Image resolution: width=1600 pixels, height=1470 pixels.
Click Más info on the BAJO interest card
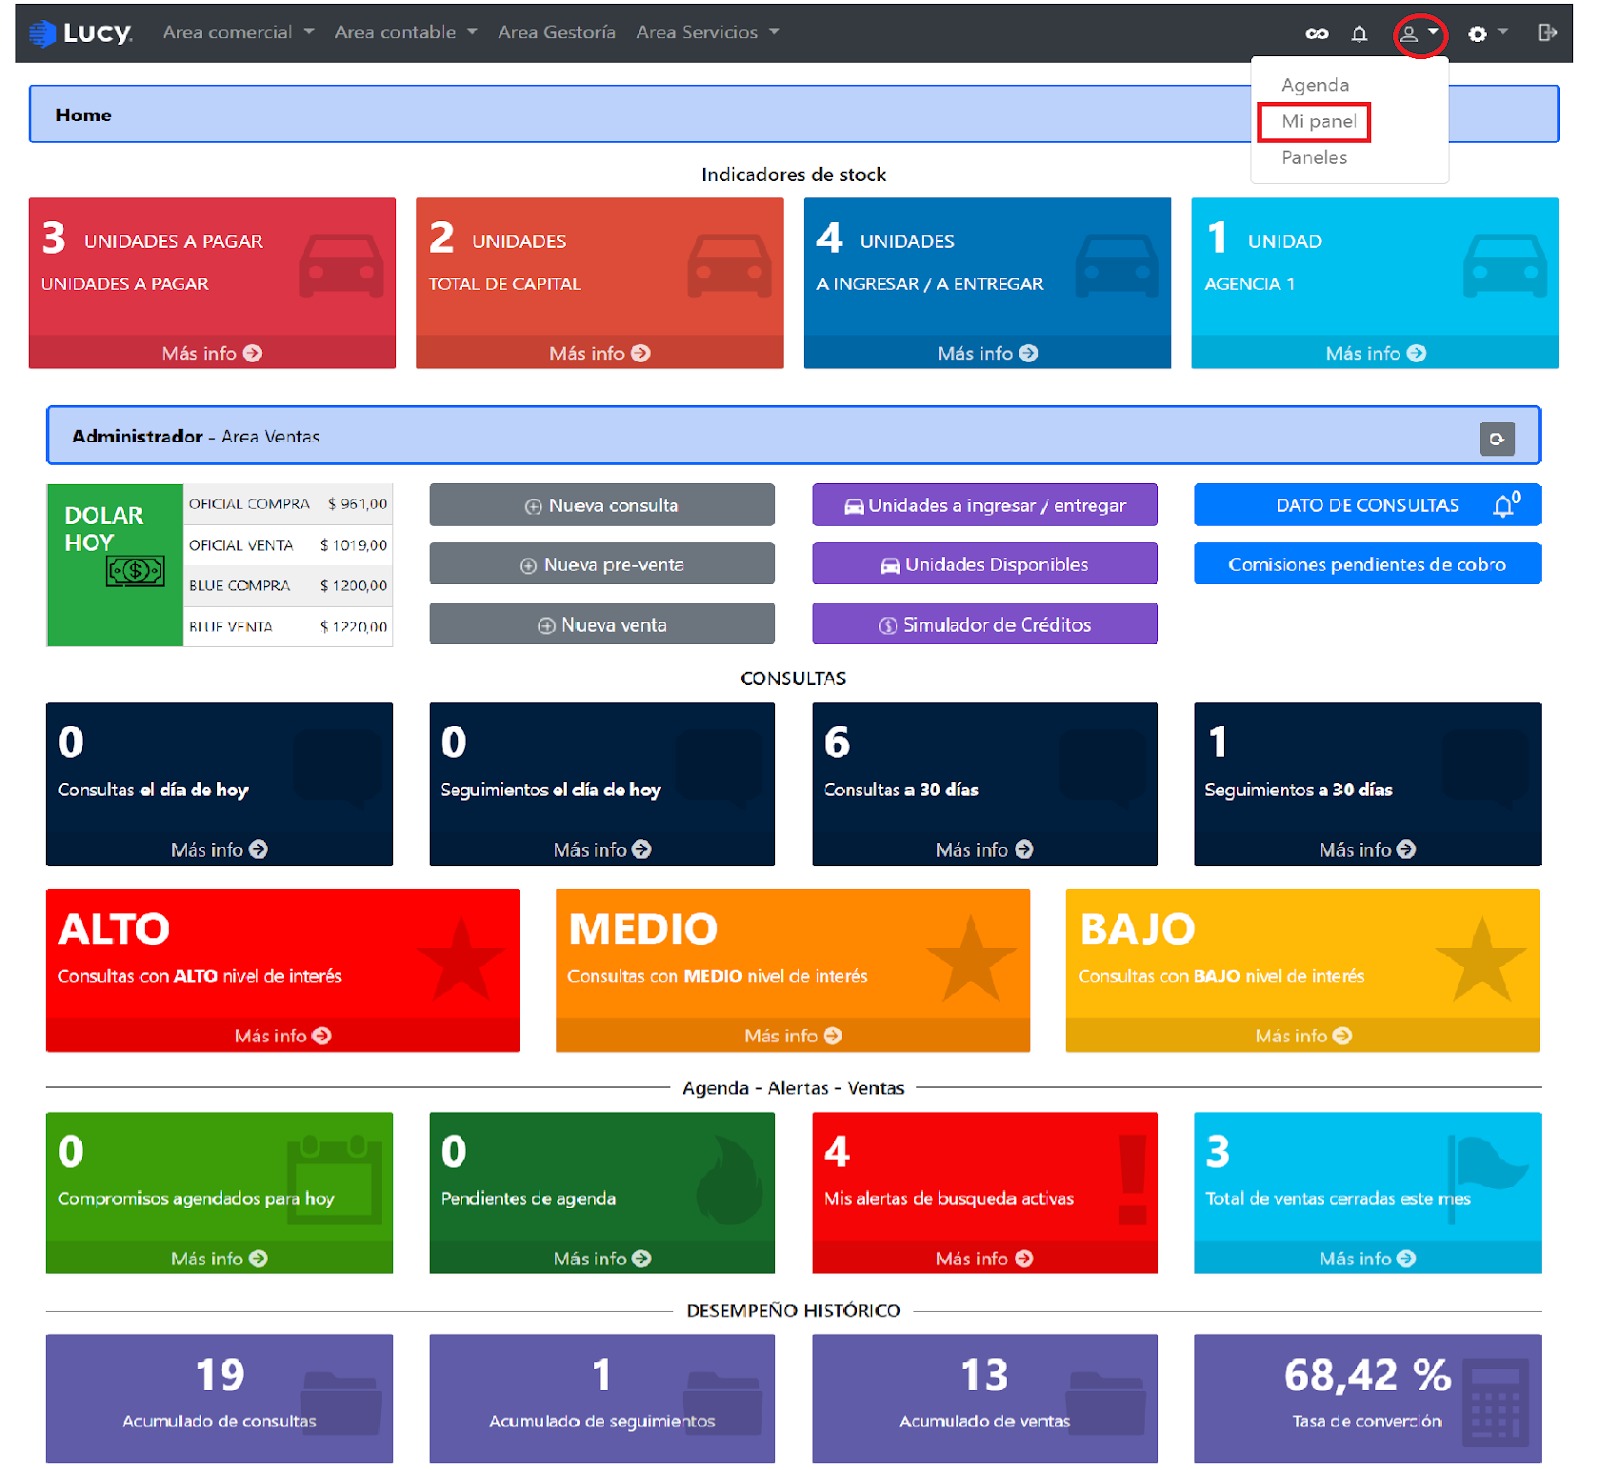click(1303, 1035)
